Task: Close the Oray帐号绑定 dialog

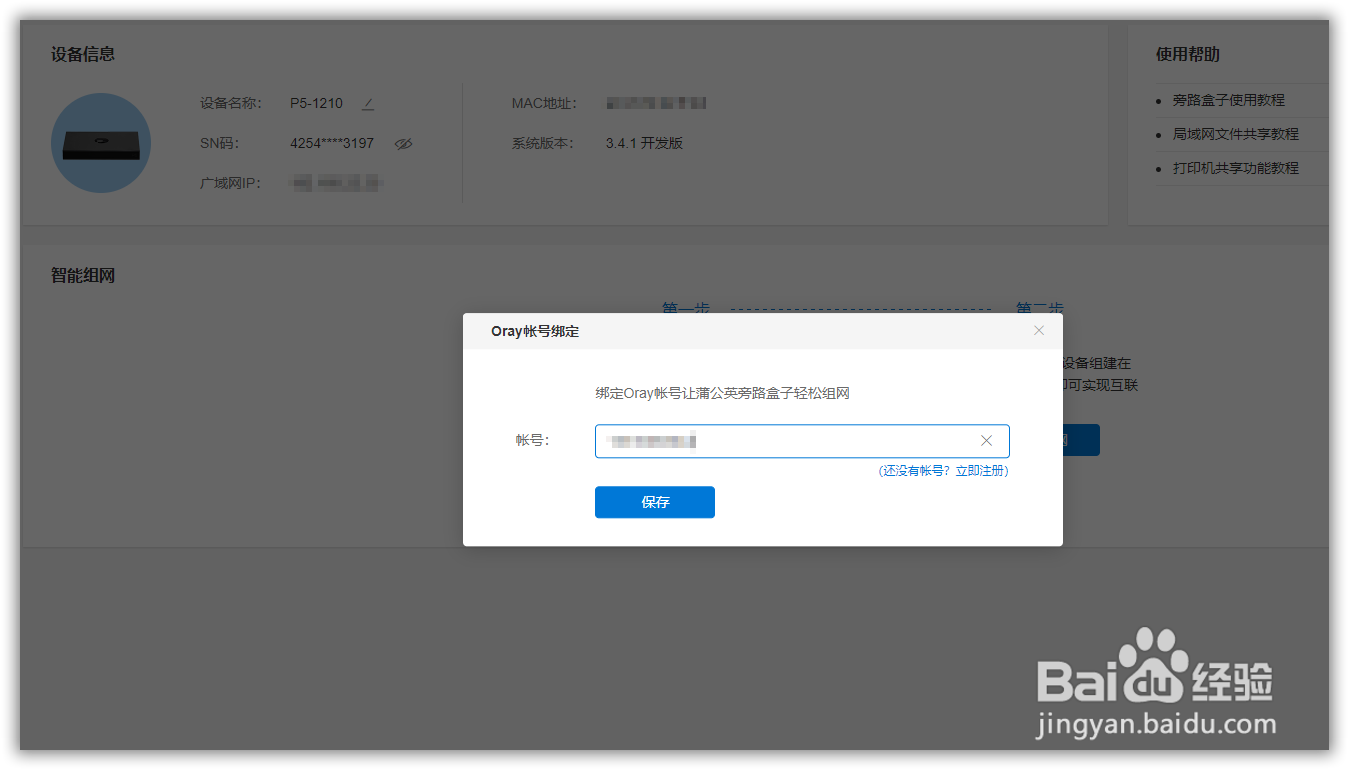Action: pos(1039,330)
